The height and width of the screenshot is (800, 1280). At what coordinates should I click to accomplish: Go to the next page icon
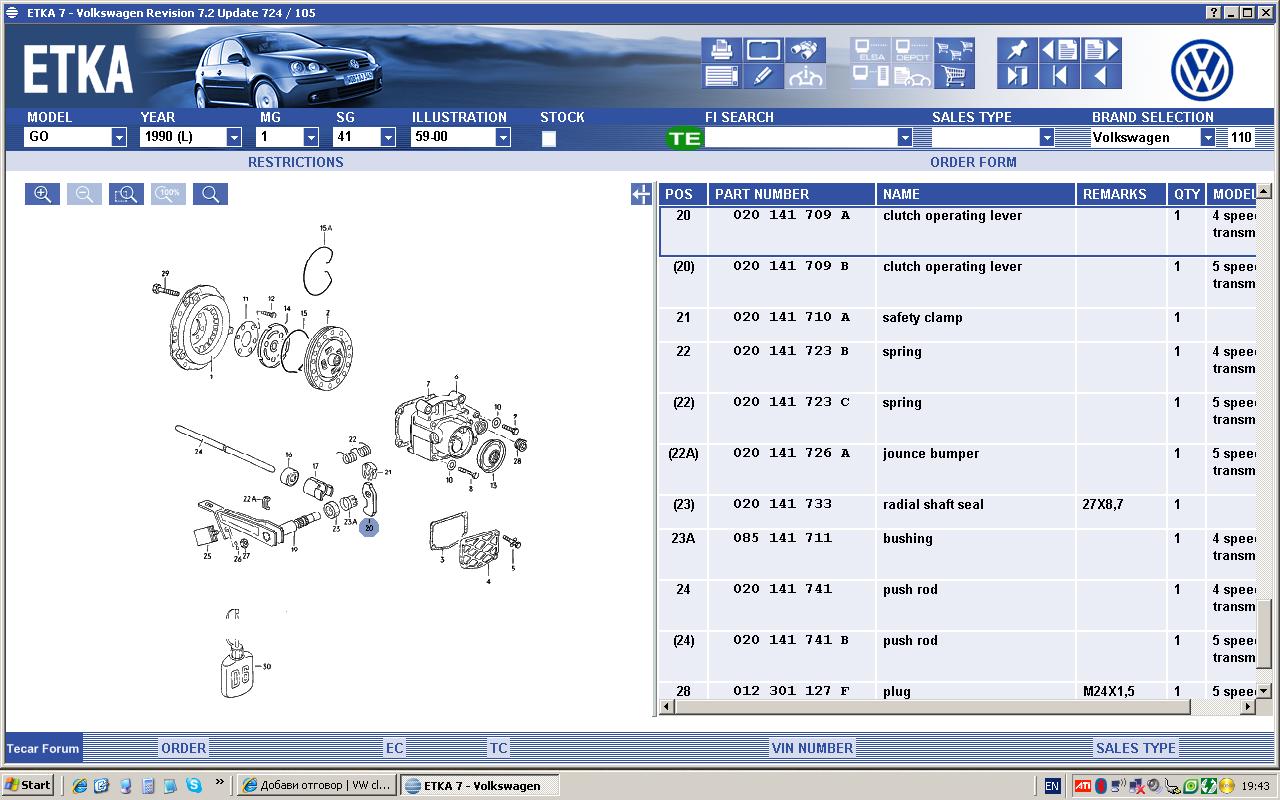point(1101,50)
